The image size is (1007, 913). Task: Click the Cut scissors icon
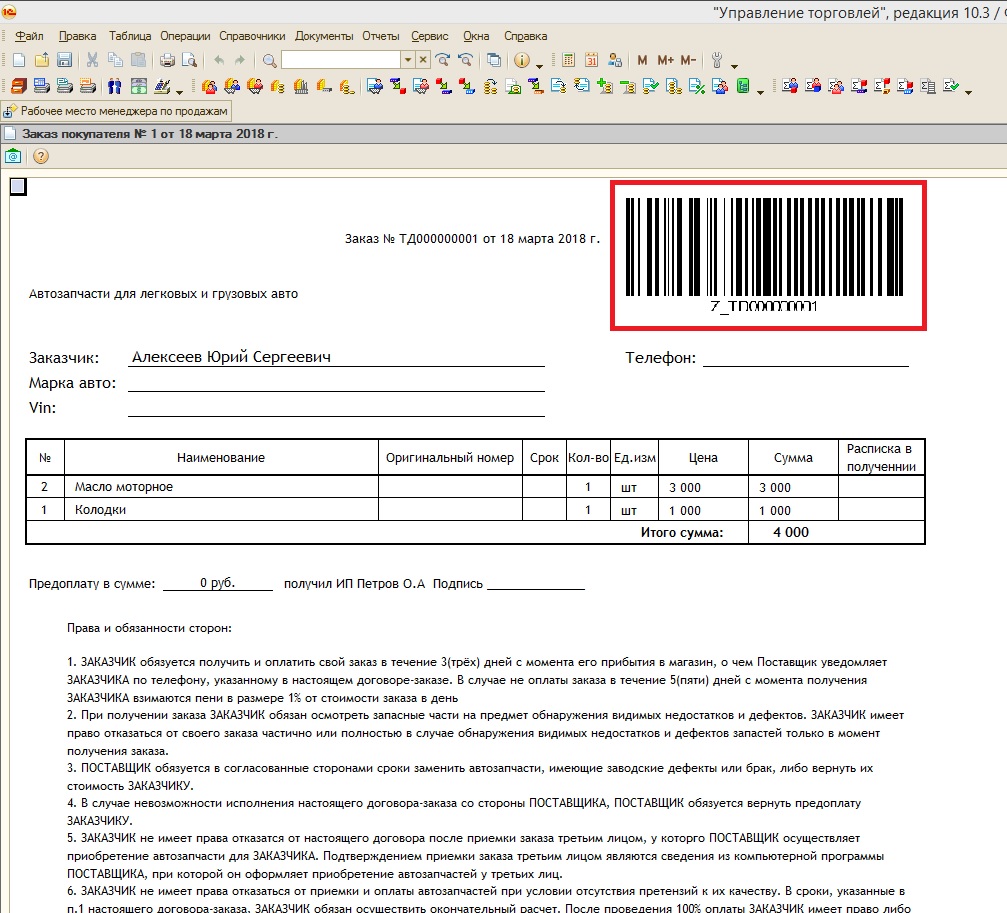coord(93,61)
